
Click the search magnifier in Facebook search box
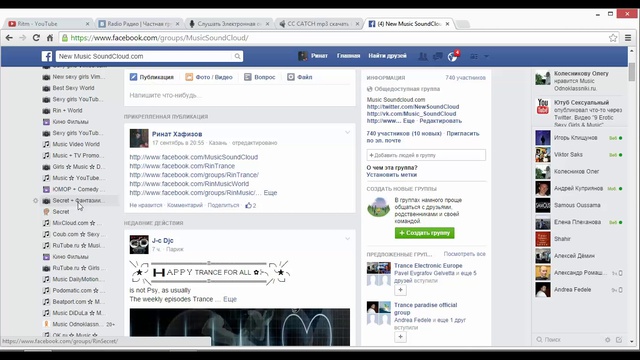pos(237,56)
